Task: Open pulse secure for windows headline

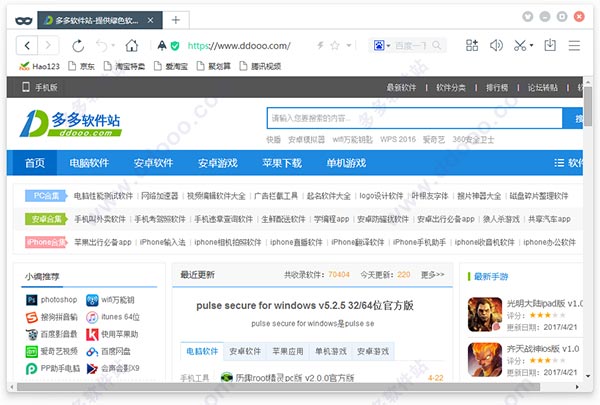Action: pos(305,305)
